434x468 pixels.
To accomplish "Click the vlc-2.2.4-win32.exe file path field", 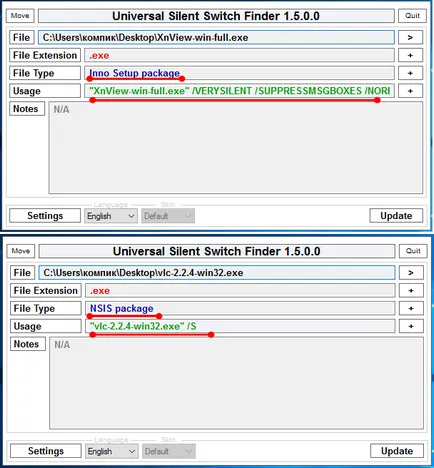I will click(x=217, y=273).
